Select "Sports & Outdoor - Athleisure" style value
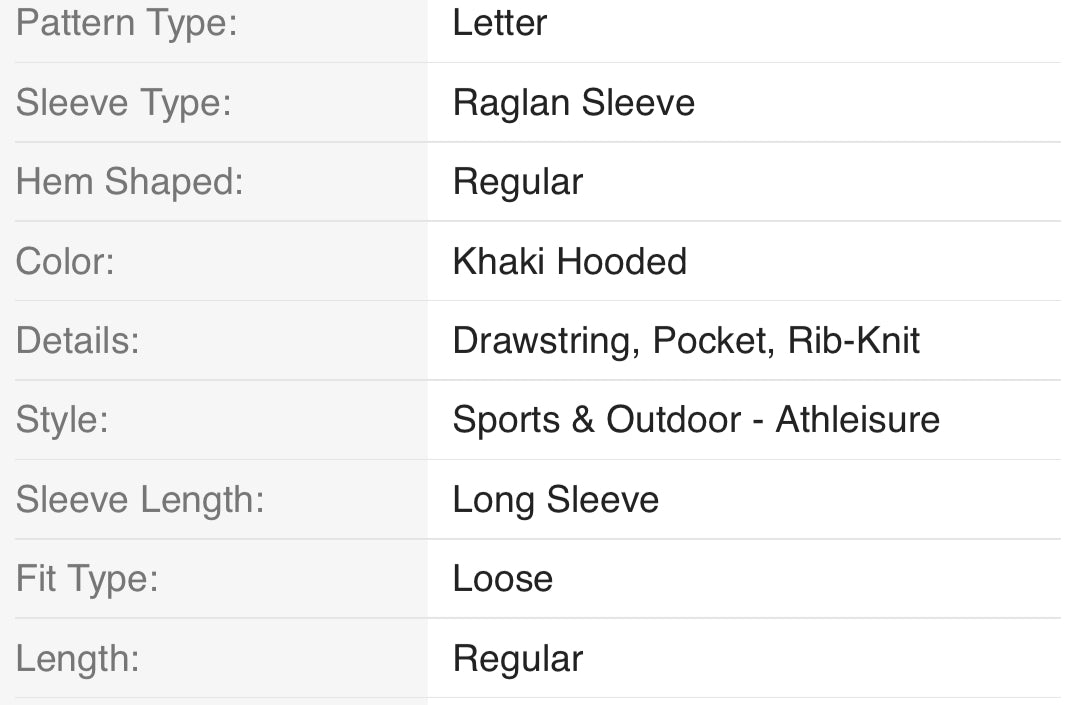 point(695,420)
